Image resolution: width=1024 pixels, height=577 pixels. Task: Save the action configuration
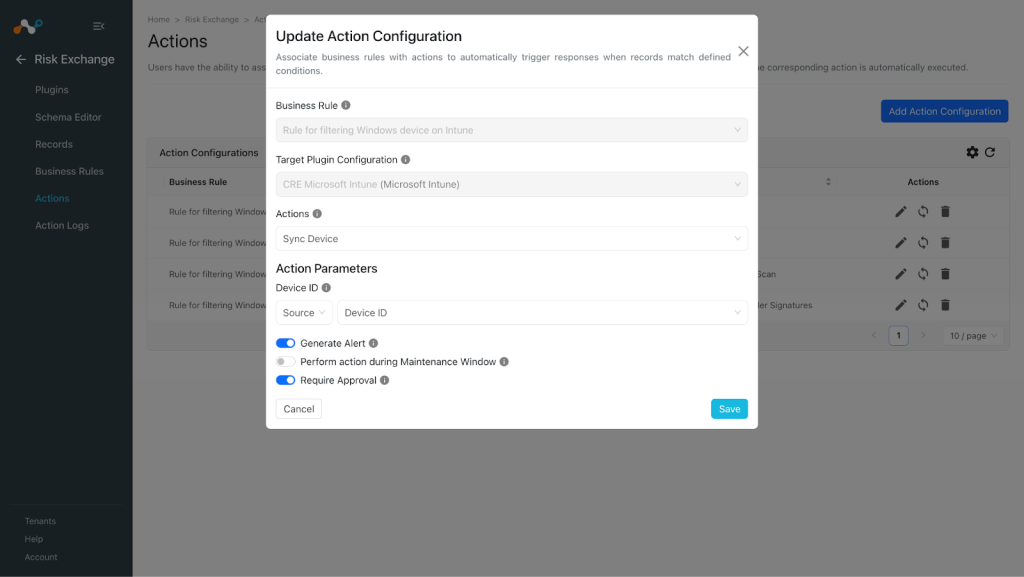pyautogui.click(x=729, y=409)
